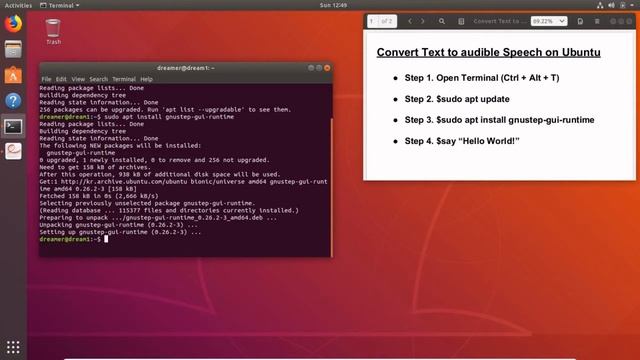The width and height of the screenshot is (640, 360).
Task: Click 'Step 1. Open Terminal (Ctrl + Alt + T)'
Action: tap(482, 78)
